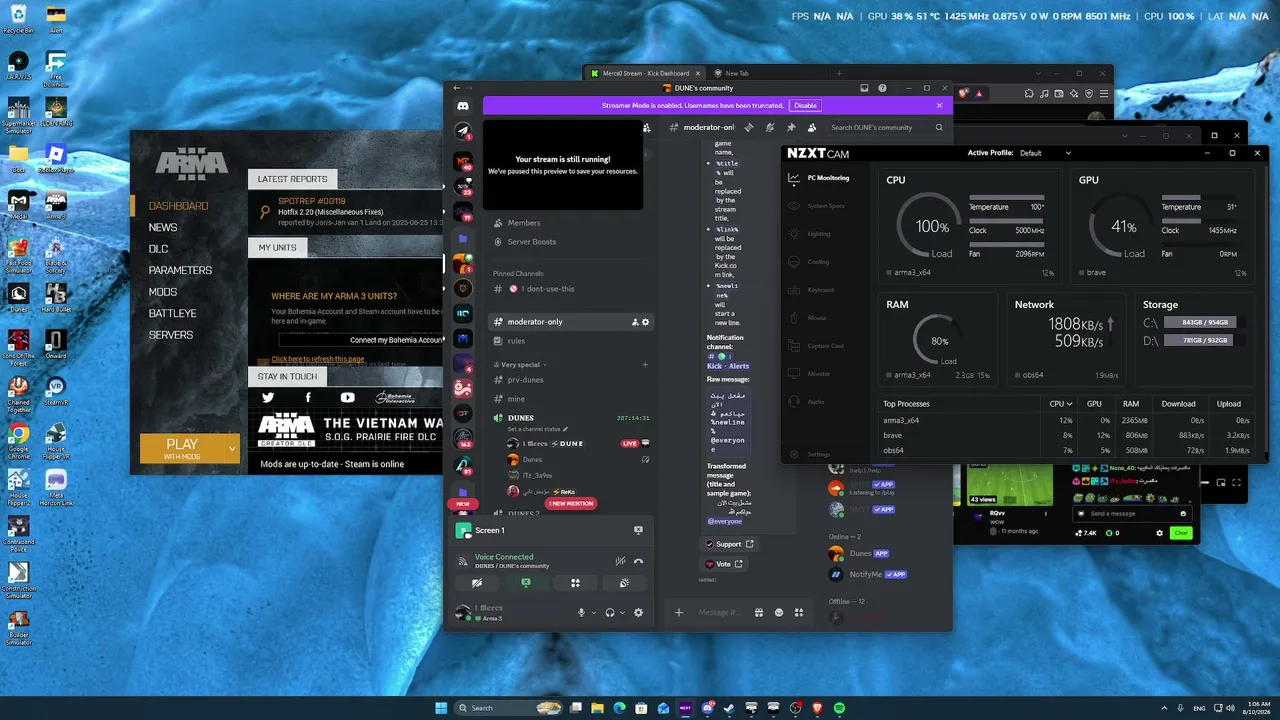
Task: Open Discord headphone output options arrow
Action: click(x=622, y=613)
